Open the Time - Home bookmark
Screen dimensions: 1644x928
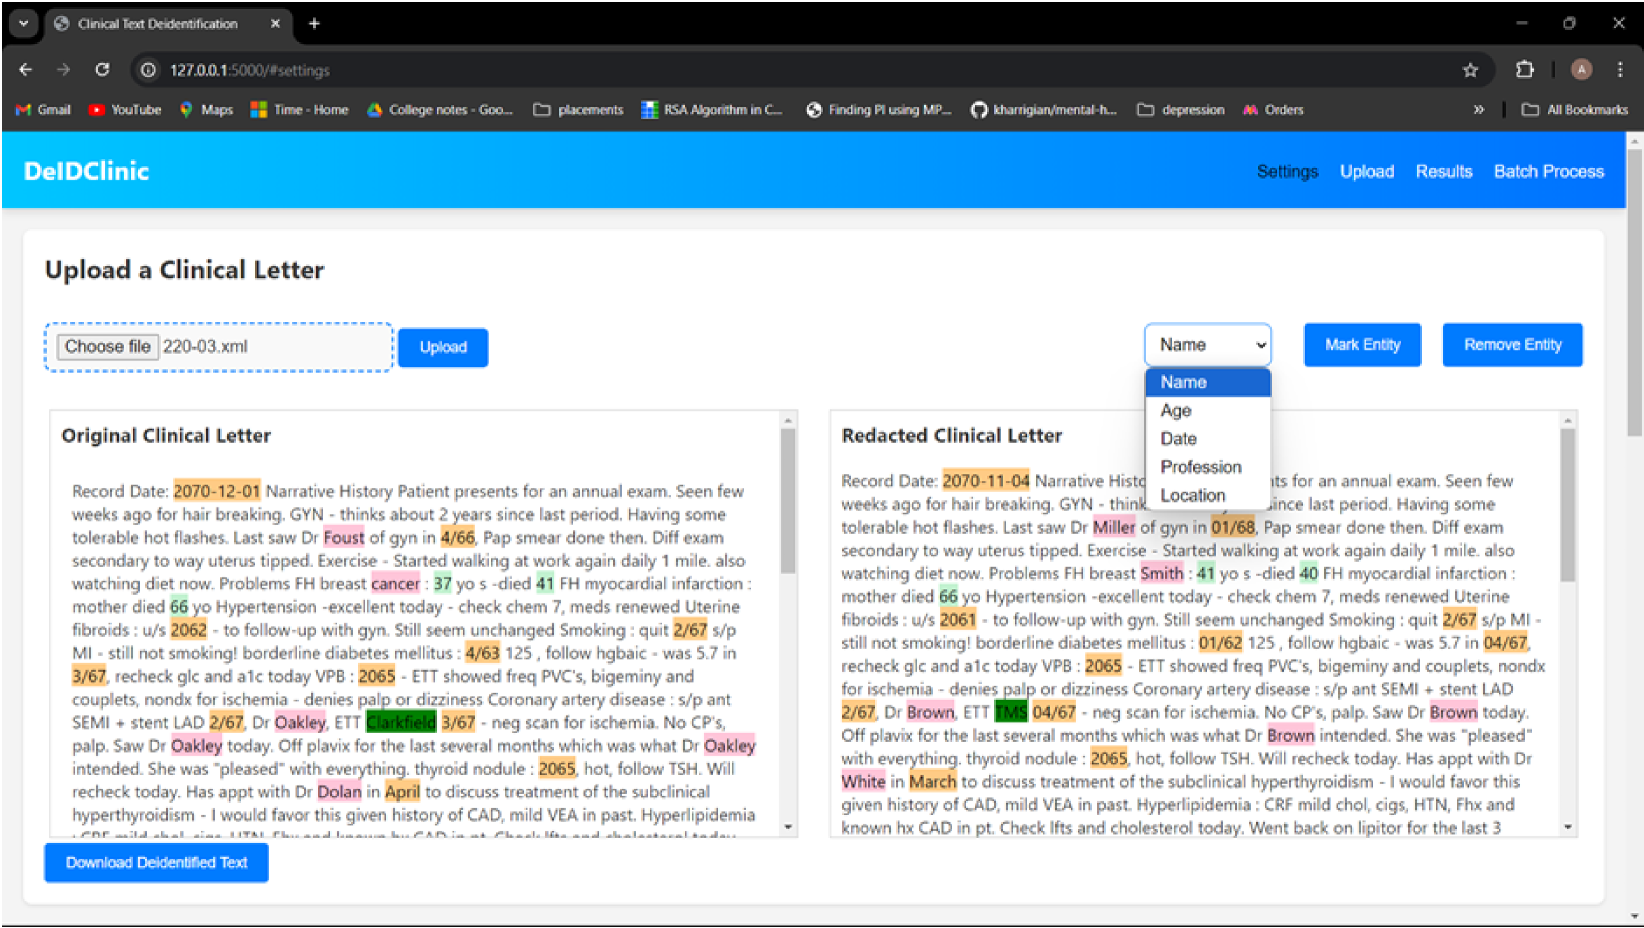pos(299,110)
